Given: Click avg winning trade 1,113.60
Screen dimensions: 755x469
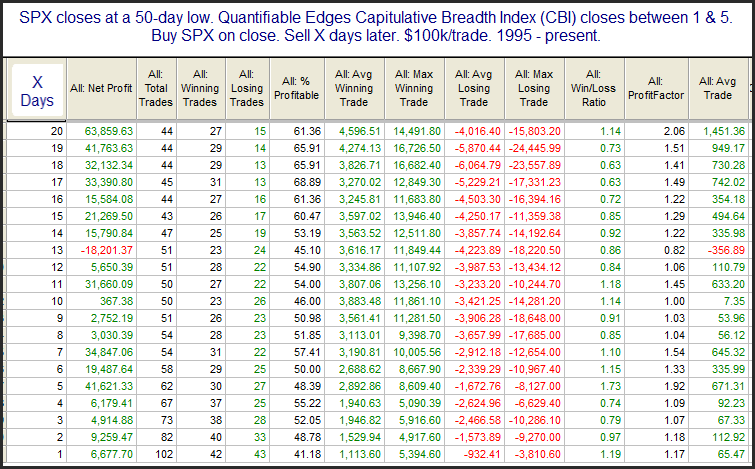Looking at the screenshot, I should (360, 454).
